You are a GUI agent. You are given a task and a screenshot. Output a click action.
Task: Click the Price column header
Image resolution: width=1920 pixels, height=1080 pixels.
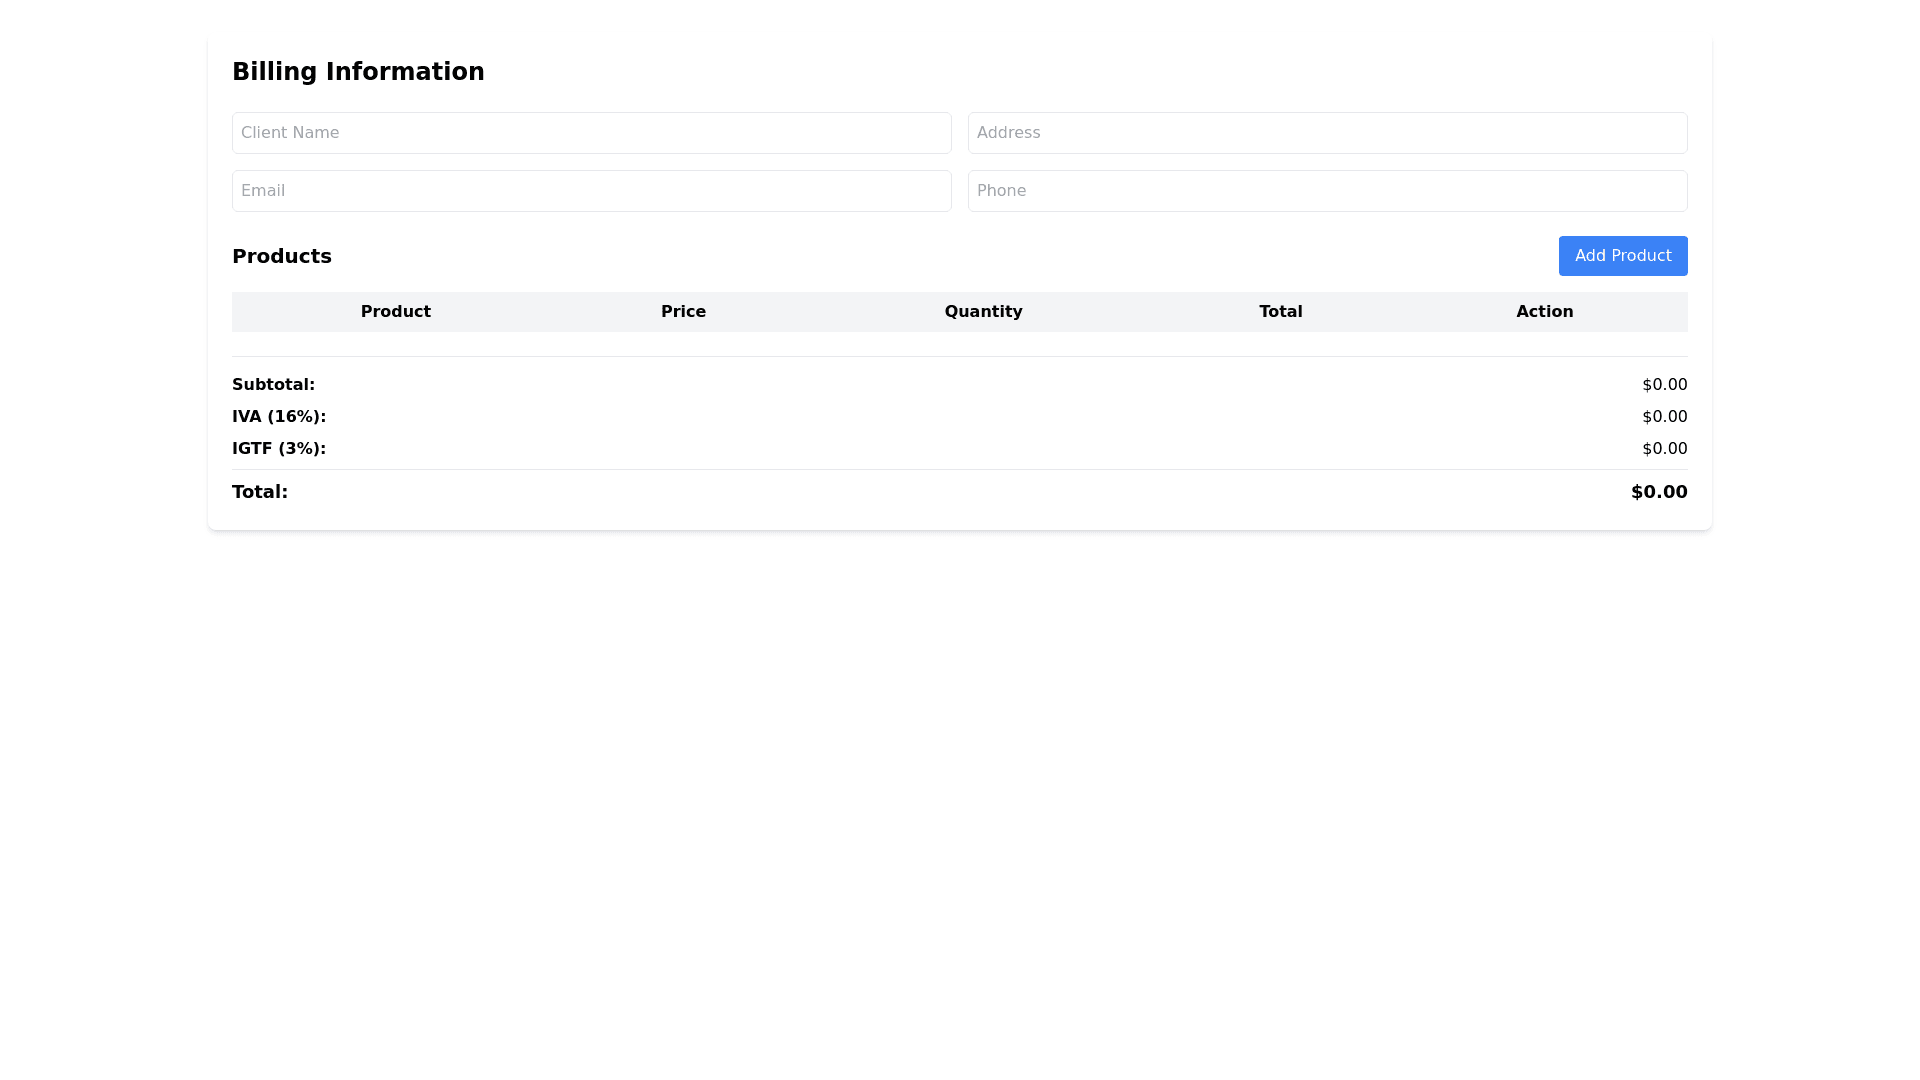click(683, 312)
